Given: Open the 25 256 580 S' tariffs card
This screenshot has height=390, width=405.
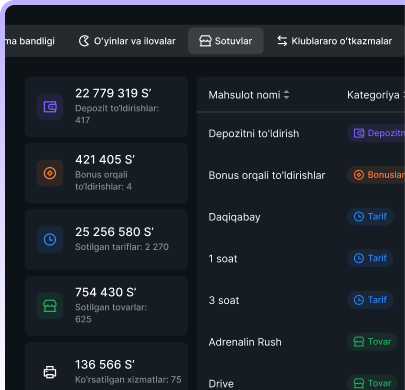Looking at the screenshot, I should pyautogui.click(x=106, y=239).
